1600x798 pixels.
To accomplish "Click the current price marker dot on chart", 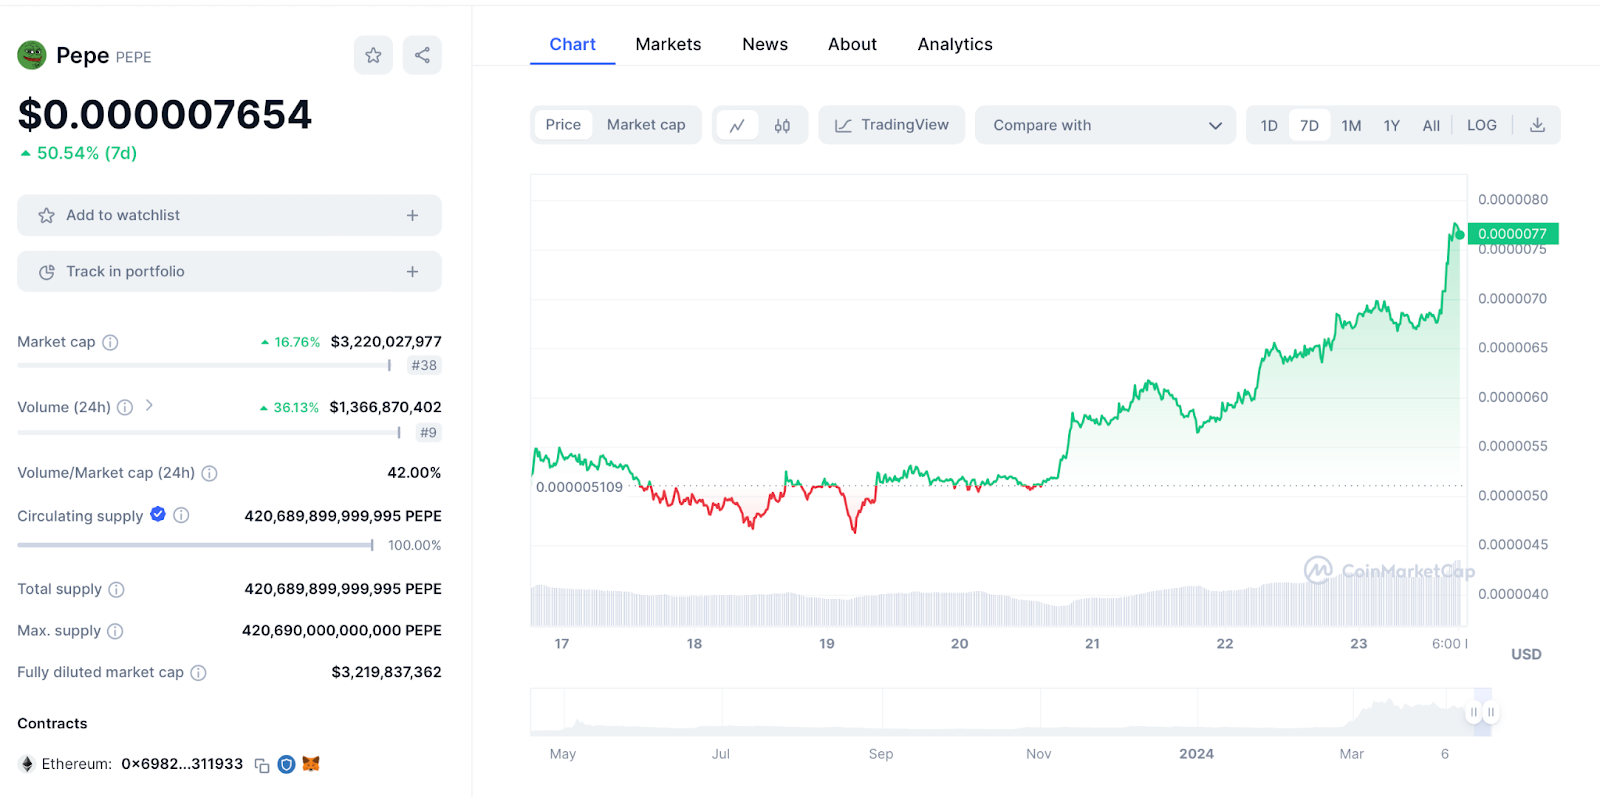I will coord(1460,235).
